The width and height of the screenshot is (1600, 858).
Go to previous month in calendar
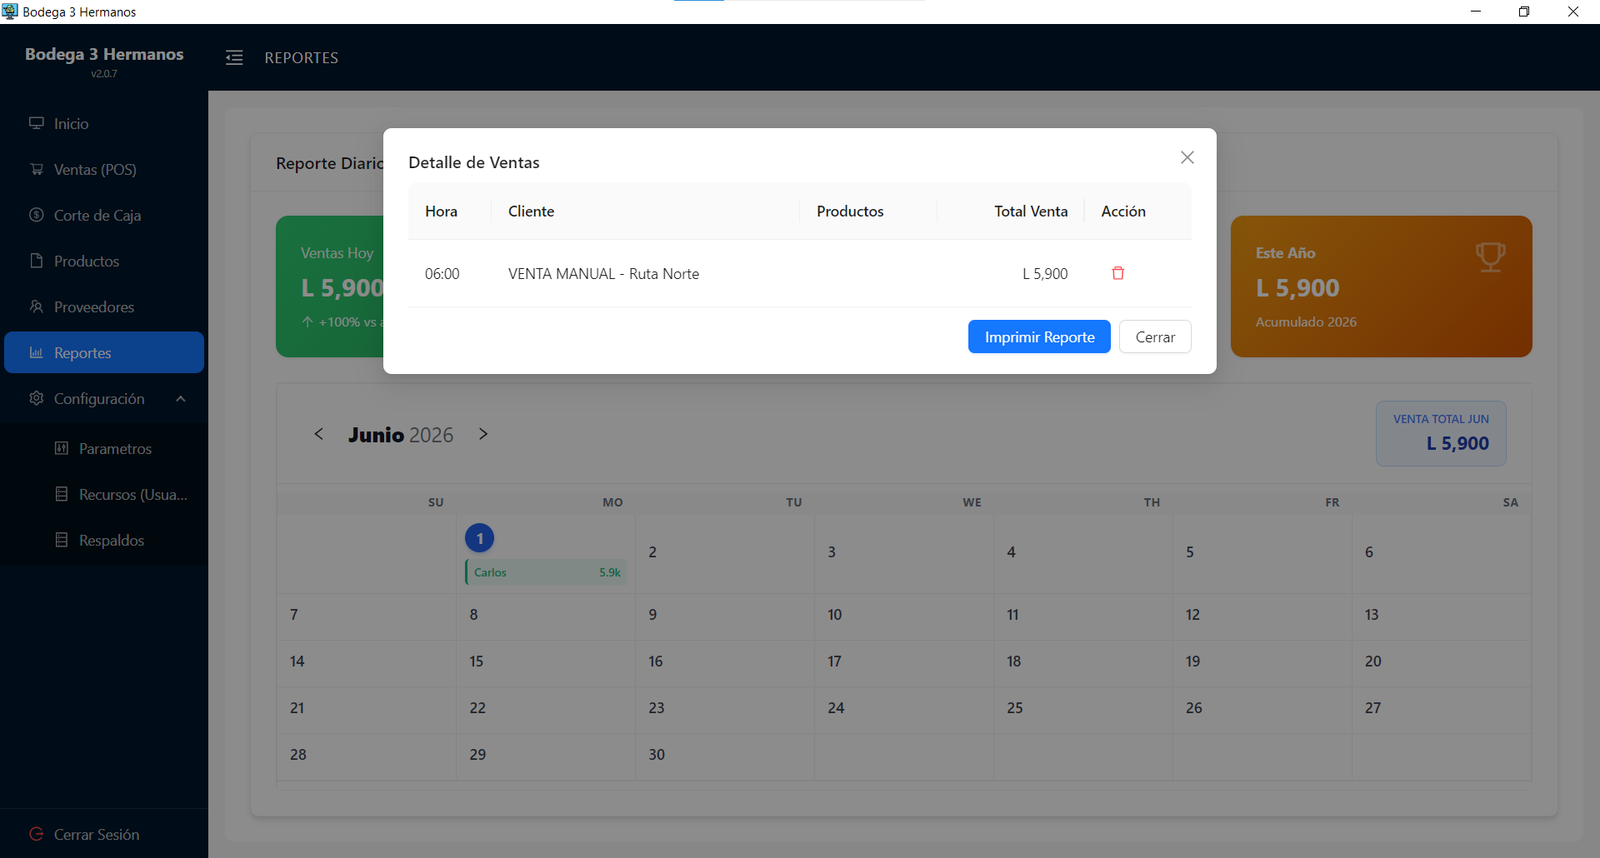point(319,434)
